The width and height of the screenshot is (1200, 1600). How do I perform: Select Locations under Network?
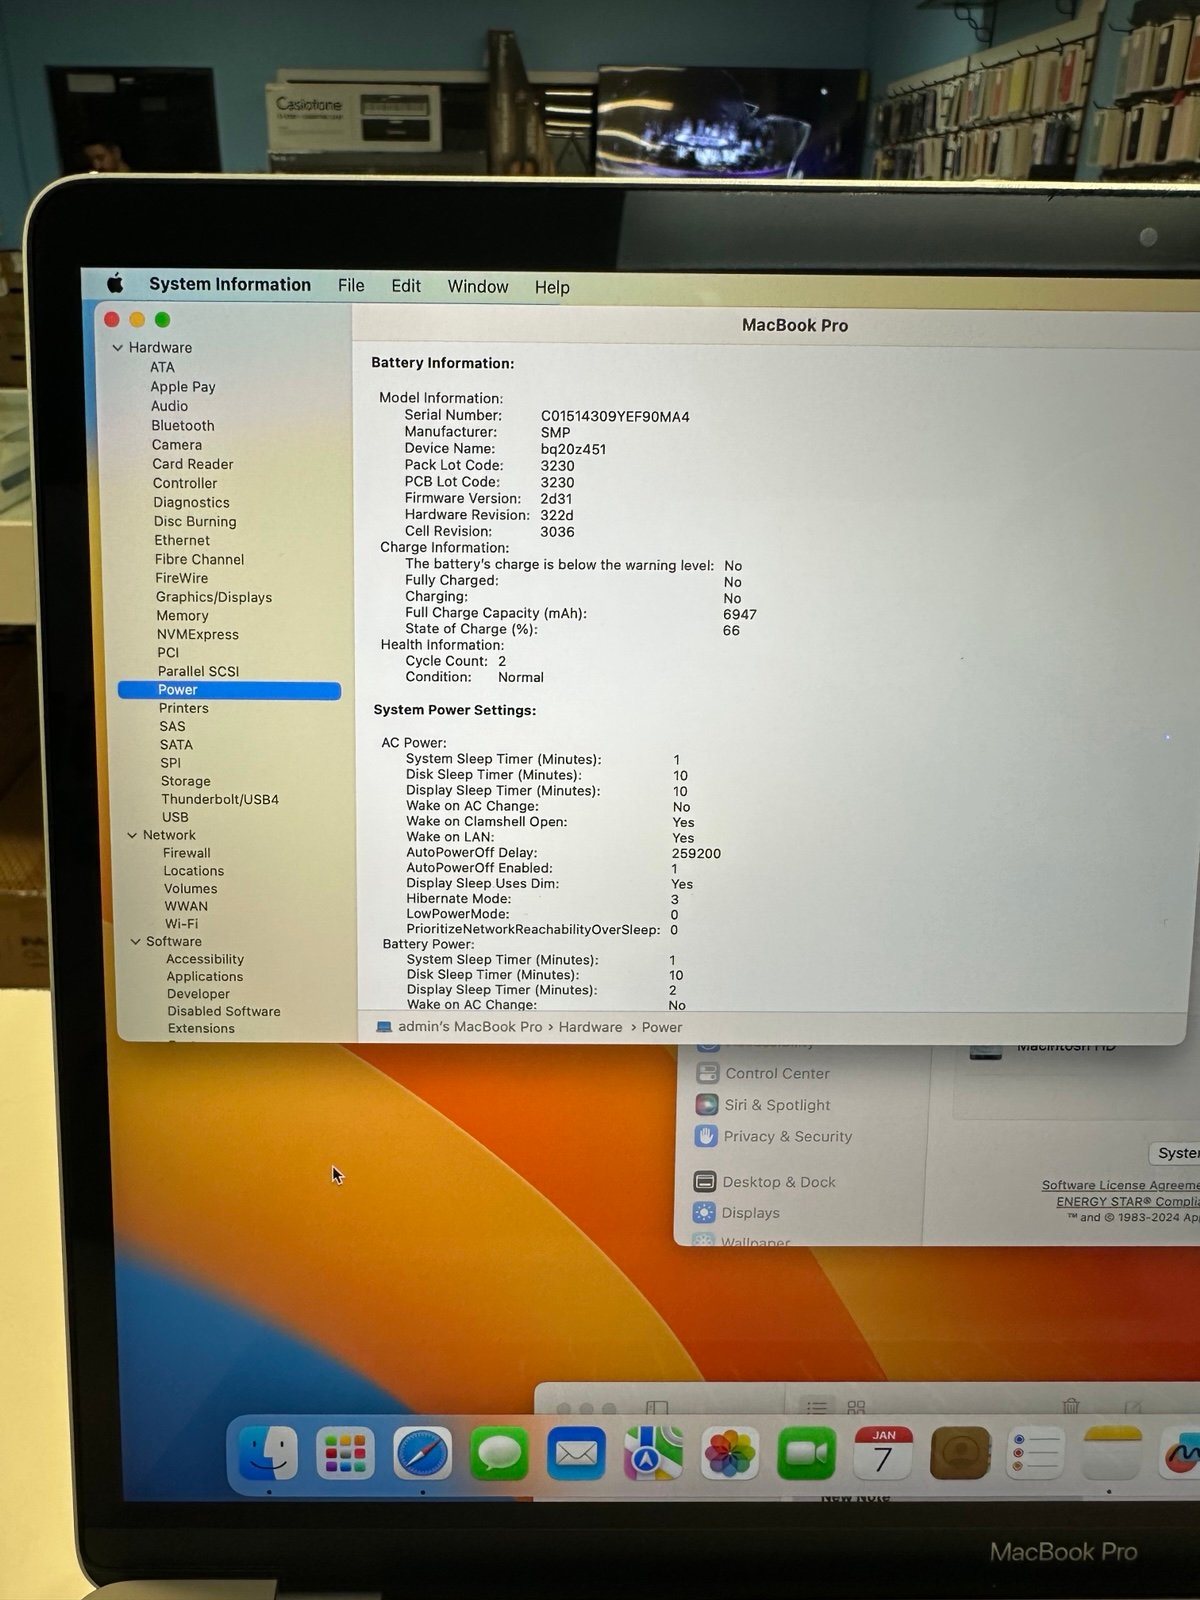194,871
